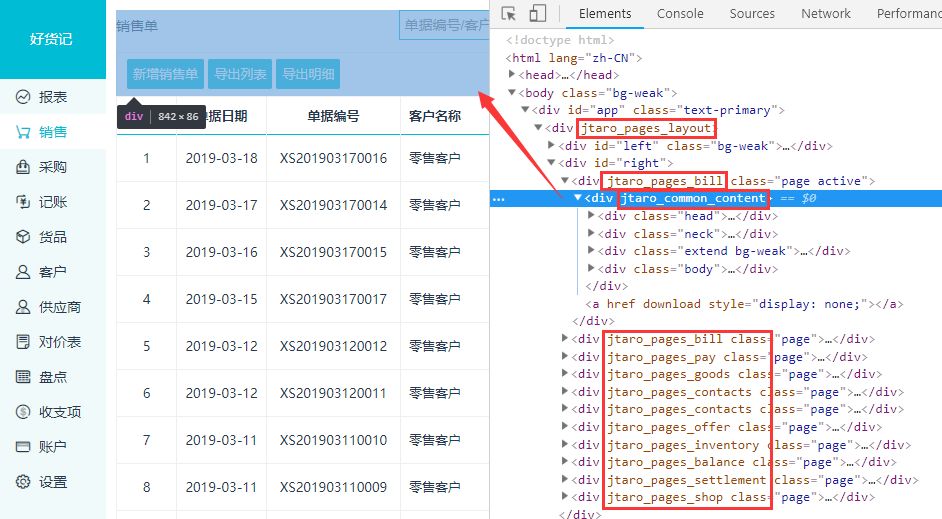Click the 报表 chart icon in the sidebar
Screen dimensions: 942x519
23,97
